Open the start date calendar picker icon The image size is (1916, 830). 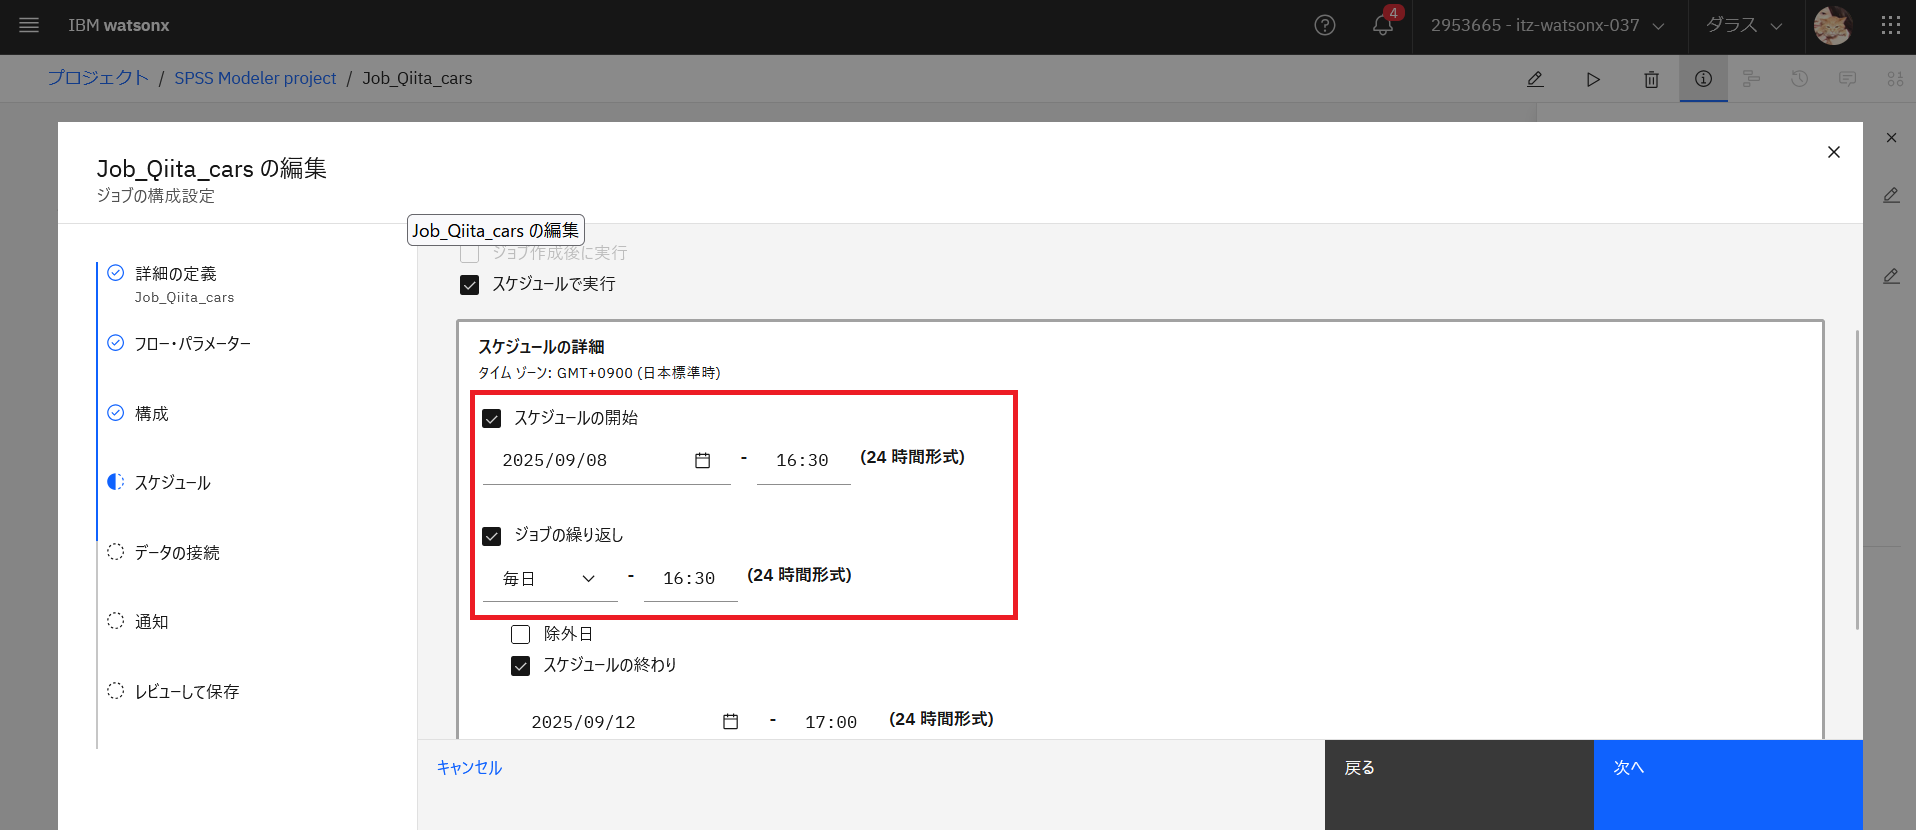(702, 460)
